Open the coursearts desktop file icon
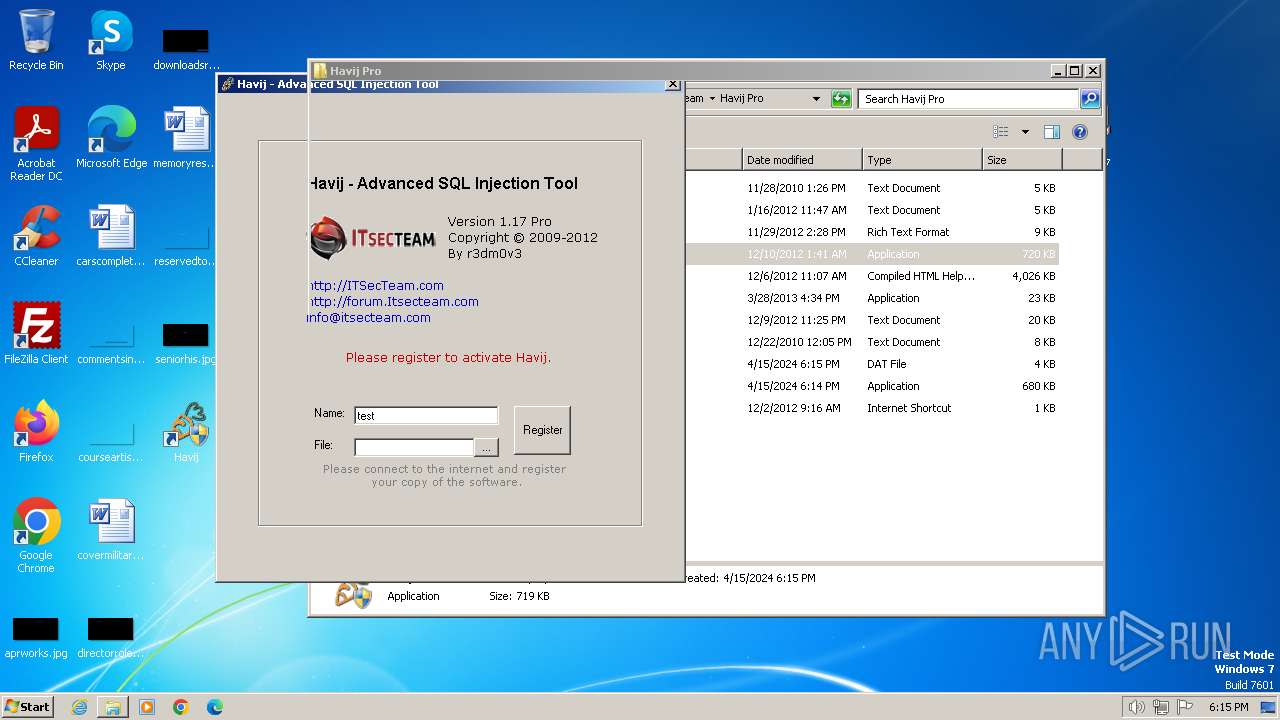The image size is (1280, 720). point(111,438)
